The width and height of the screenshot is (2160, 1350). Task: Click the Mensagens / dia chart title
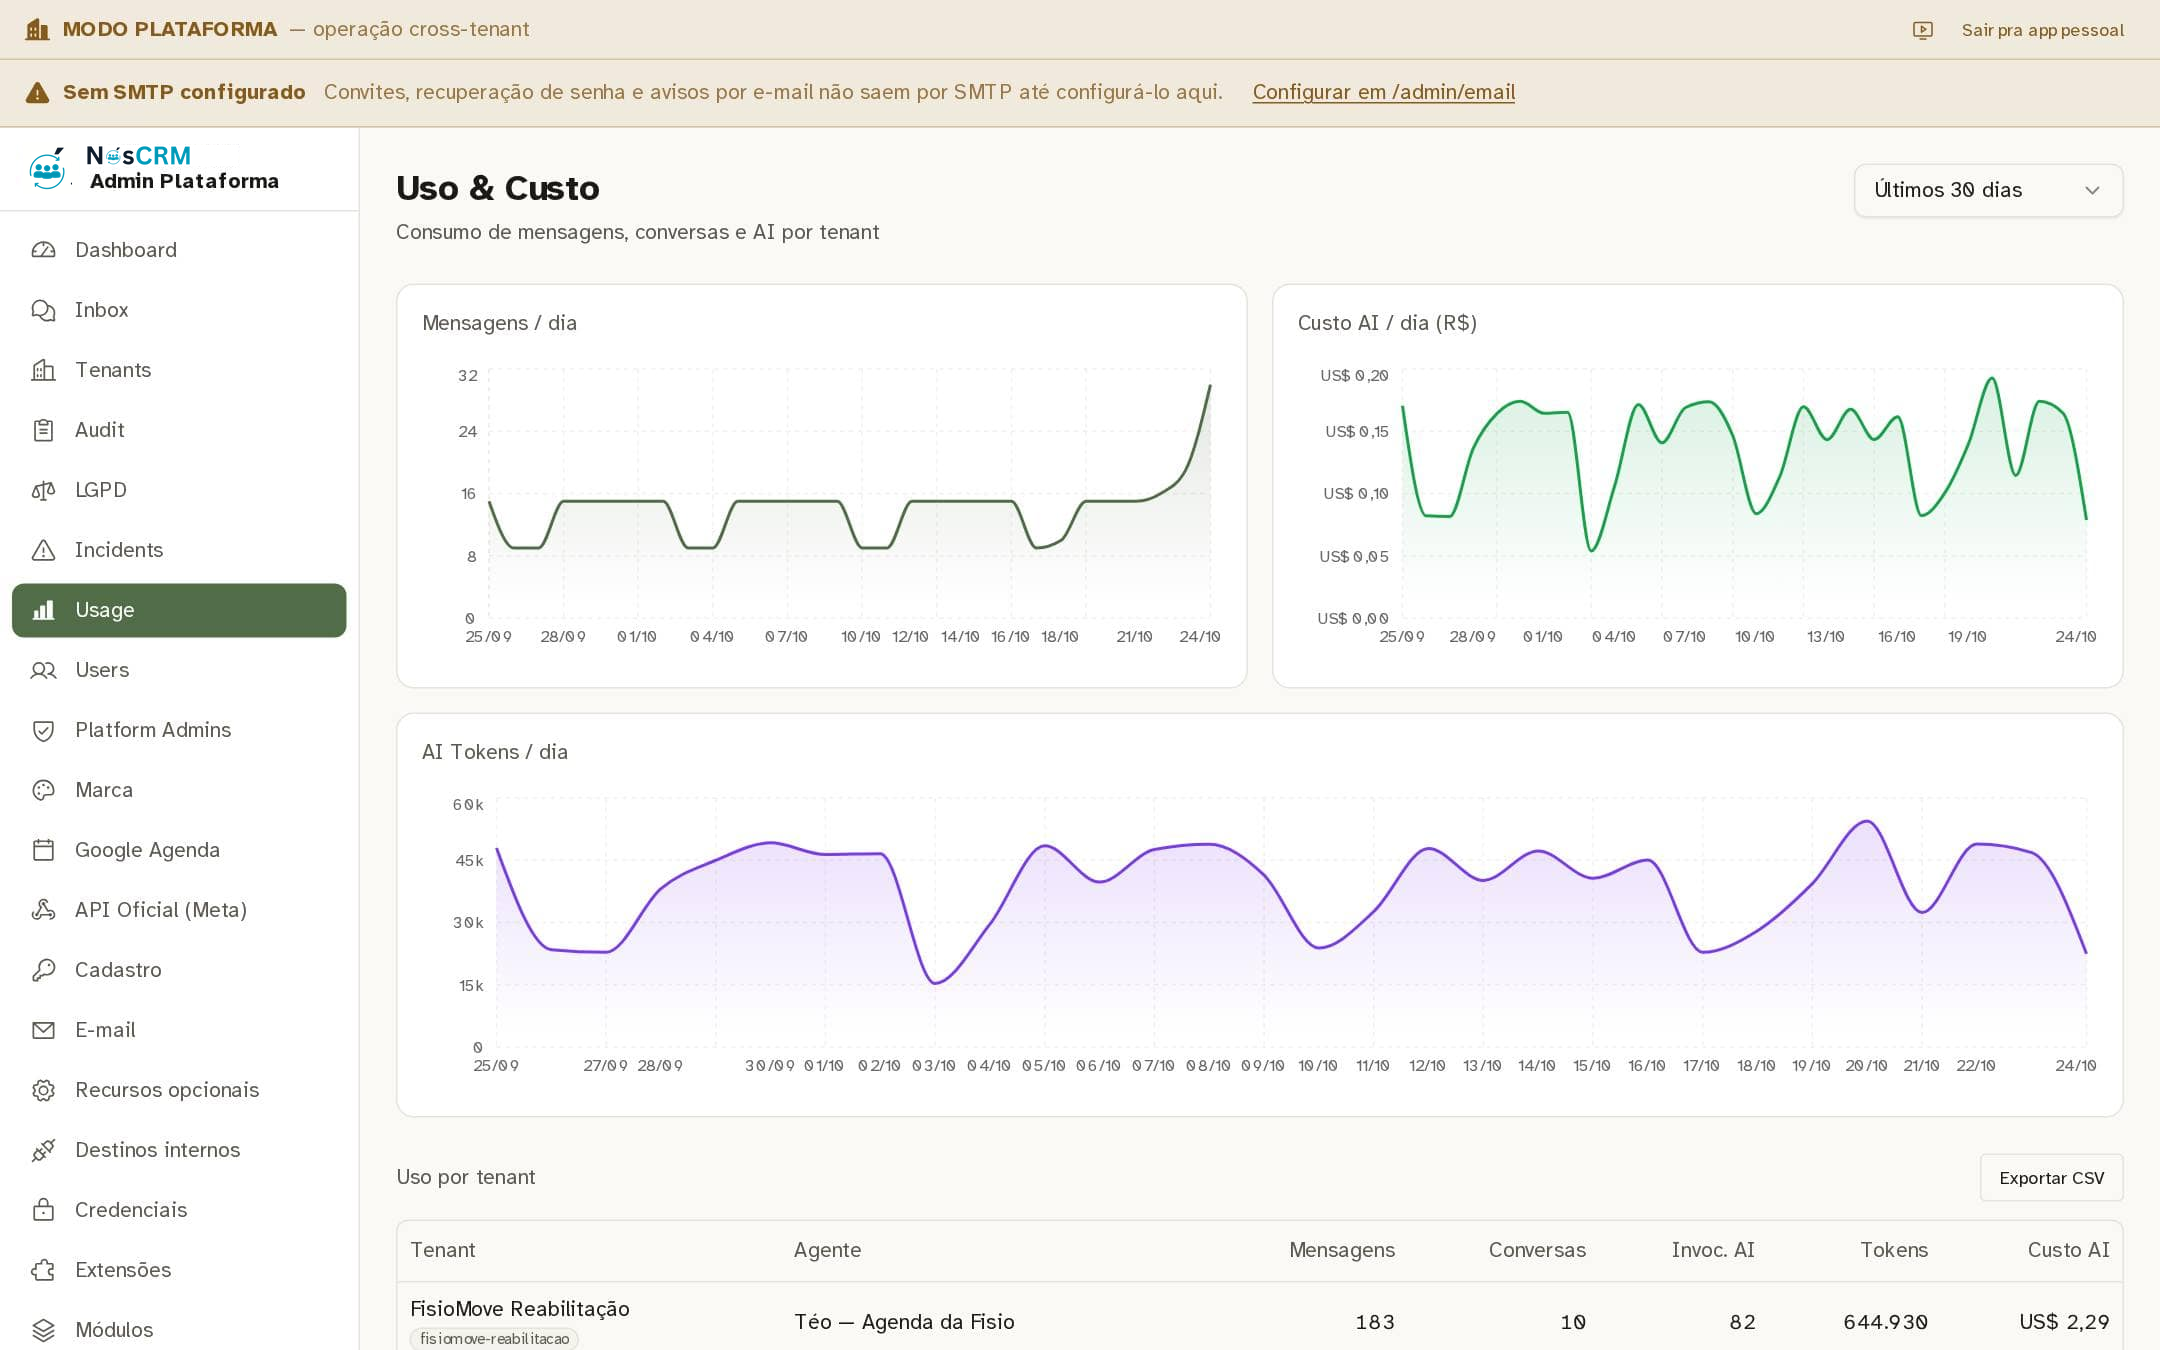click(499, 323)
